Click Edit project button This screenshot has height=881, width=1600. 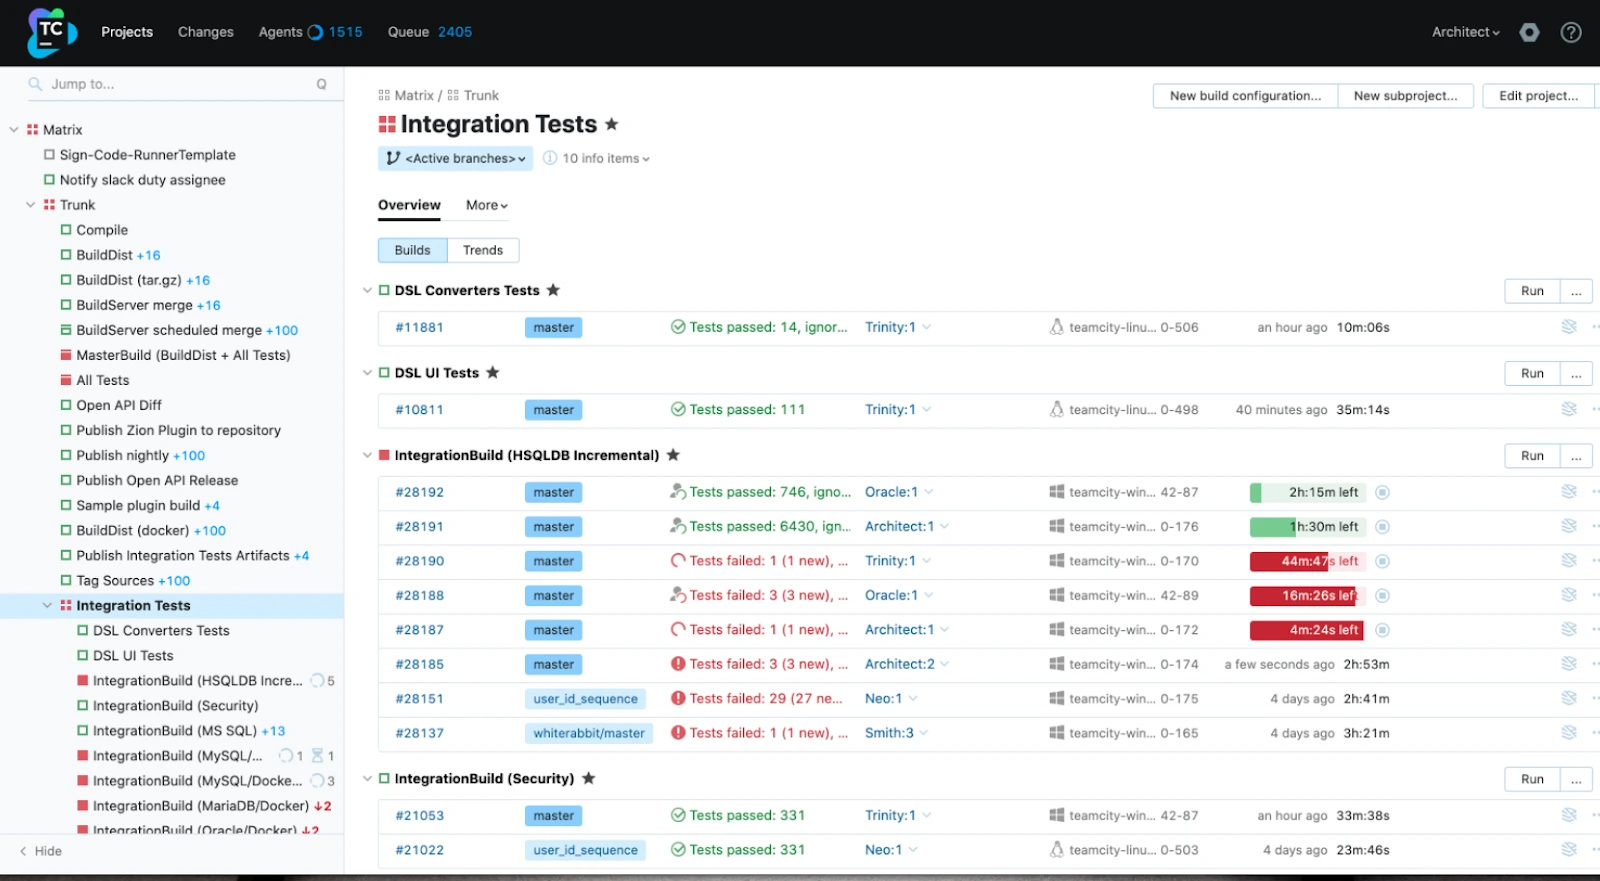1538,96
